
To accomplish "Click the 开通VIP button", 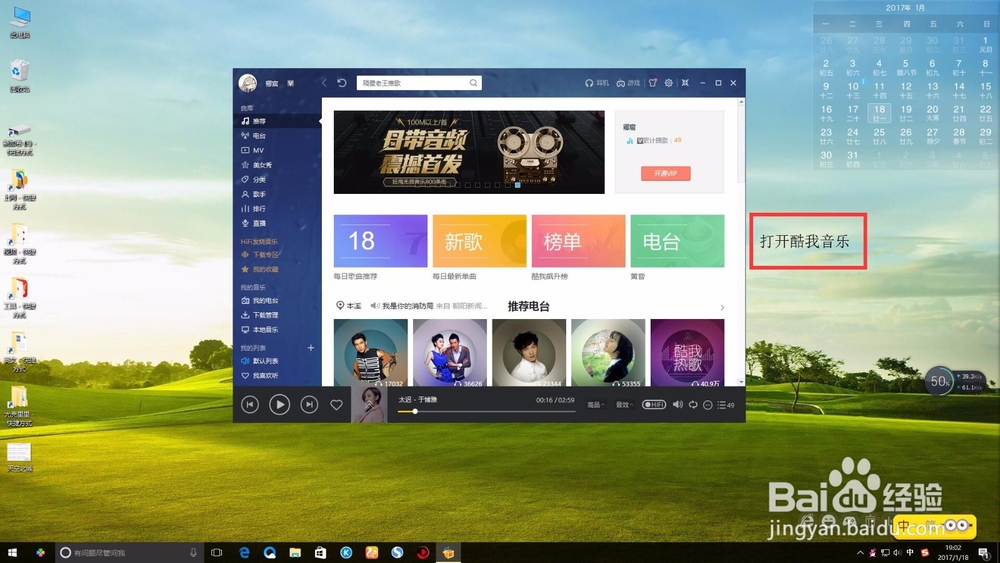I will tap(665, 173).
